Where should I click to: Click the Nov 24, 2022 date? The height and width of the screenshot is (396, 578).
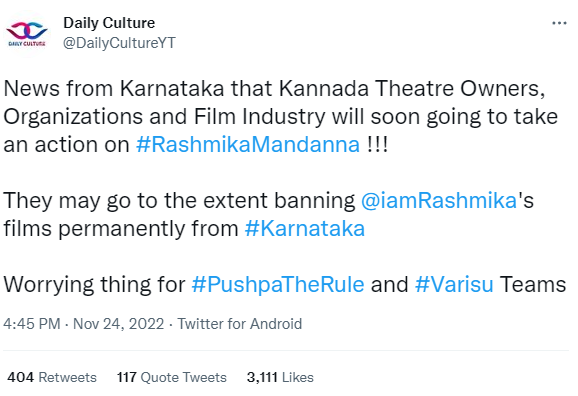click(x=118, y=324)
